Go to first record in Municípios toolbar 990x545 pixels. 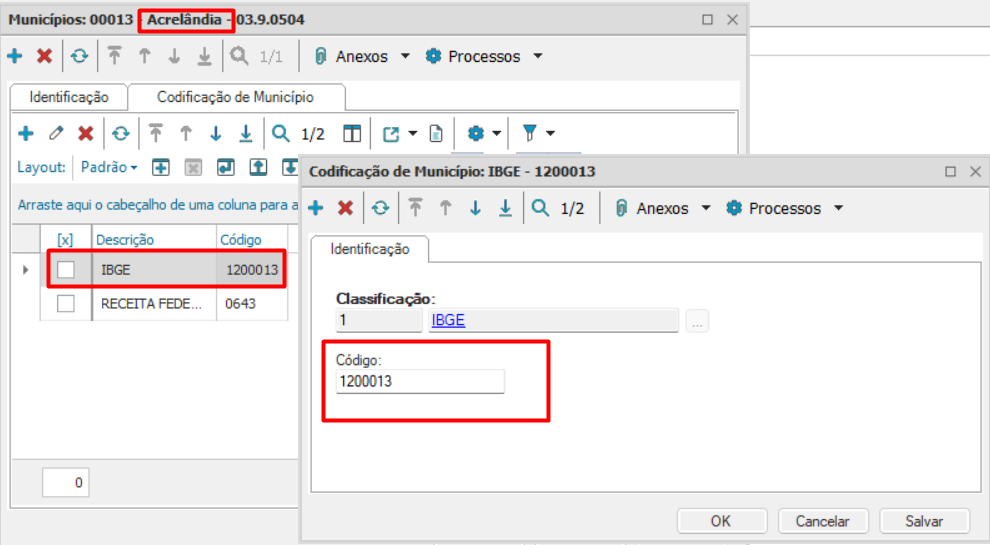[114, 56]
